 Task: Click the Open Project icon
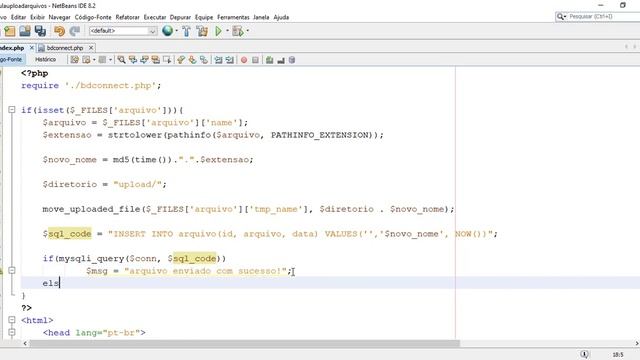coord(25,31)
